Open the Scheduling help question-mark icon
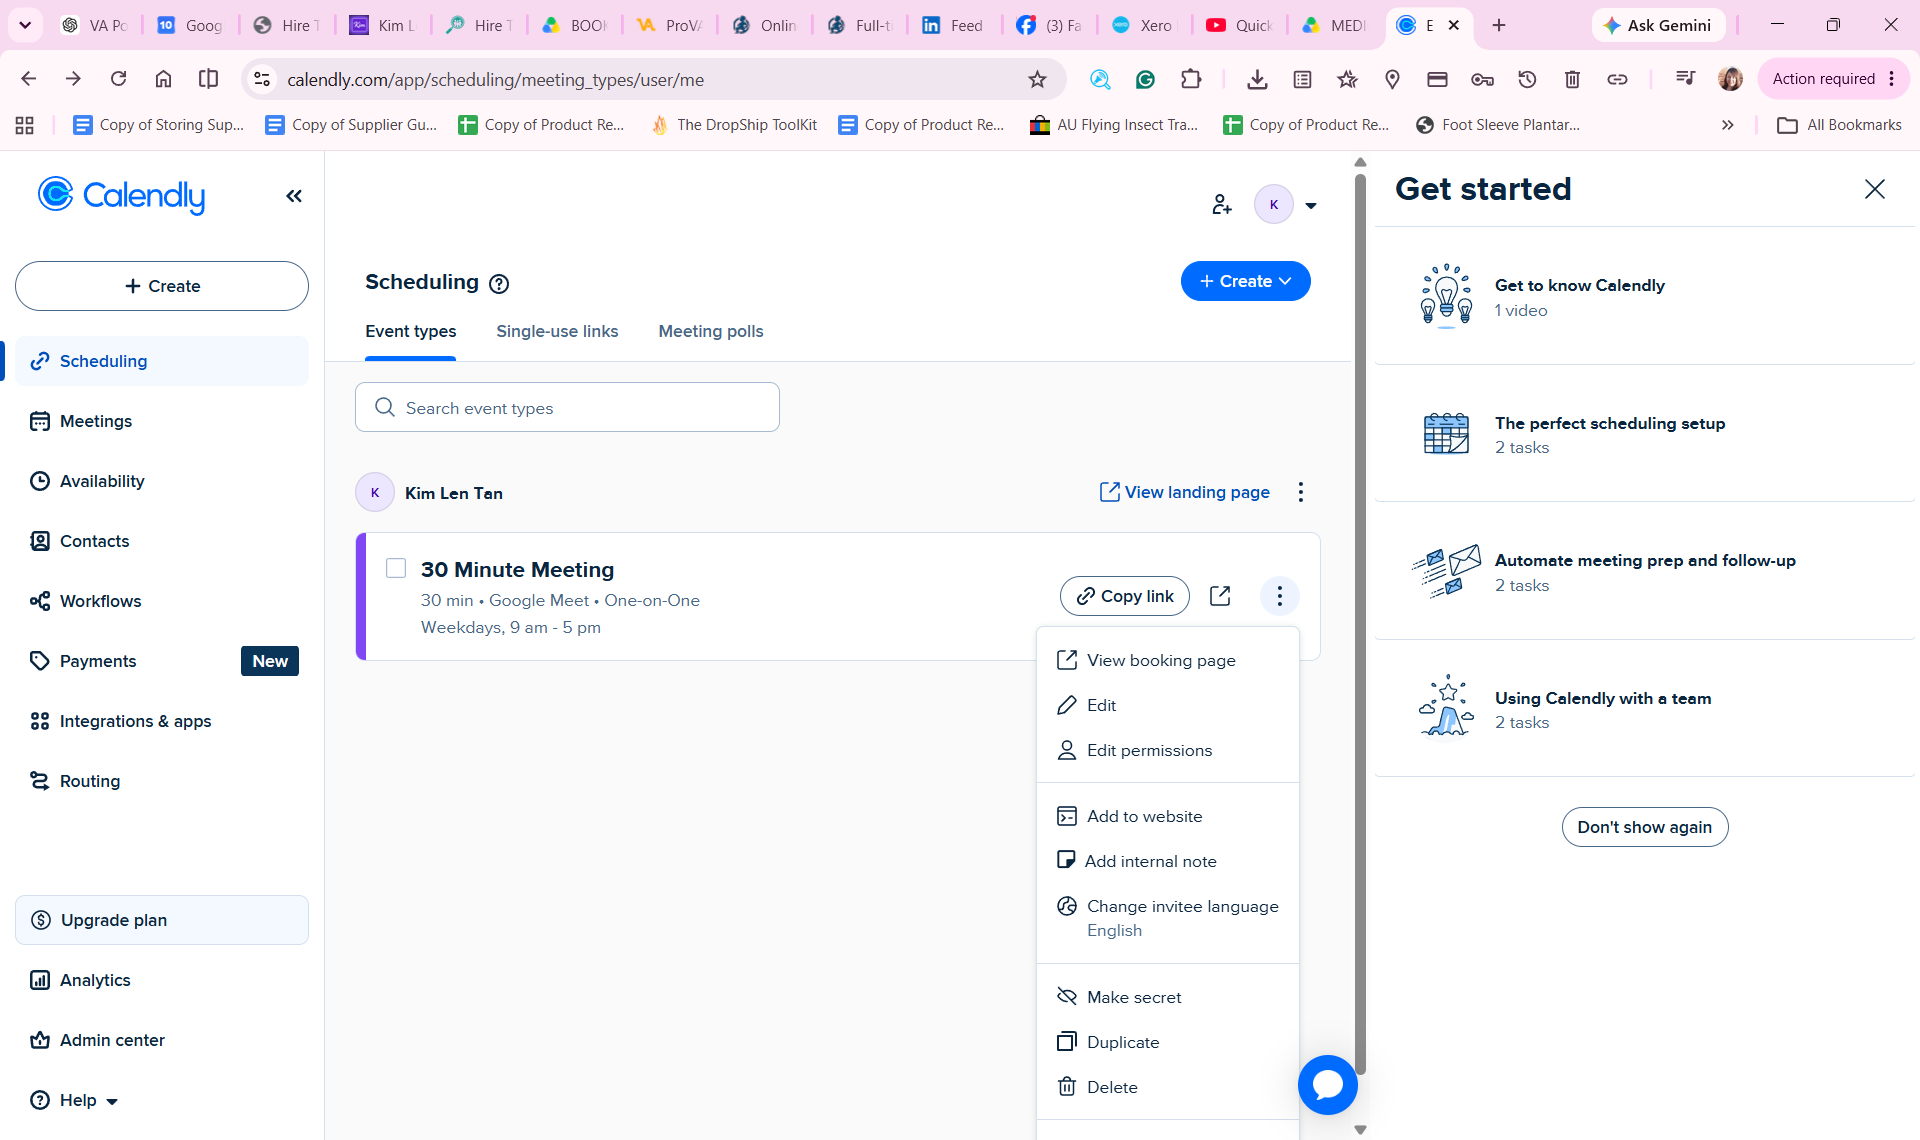1920x1140 pixels. pos(499,284)
